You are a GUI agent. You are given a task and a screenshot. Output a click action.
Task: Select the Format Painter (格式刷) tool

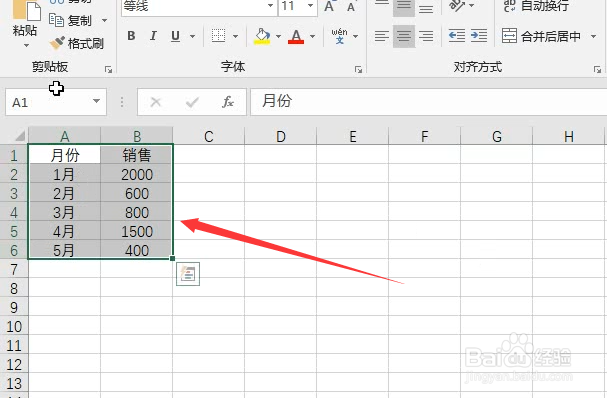77,43
